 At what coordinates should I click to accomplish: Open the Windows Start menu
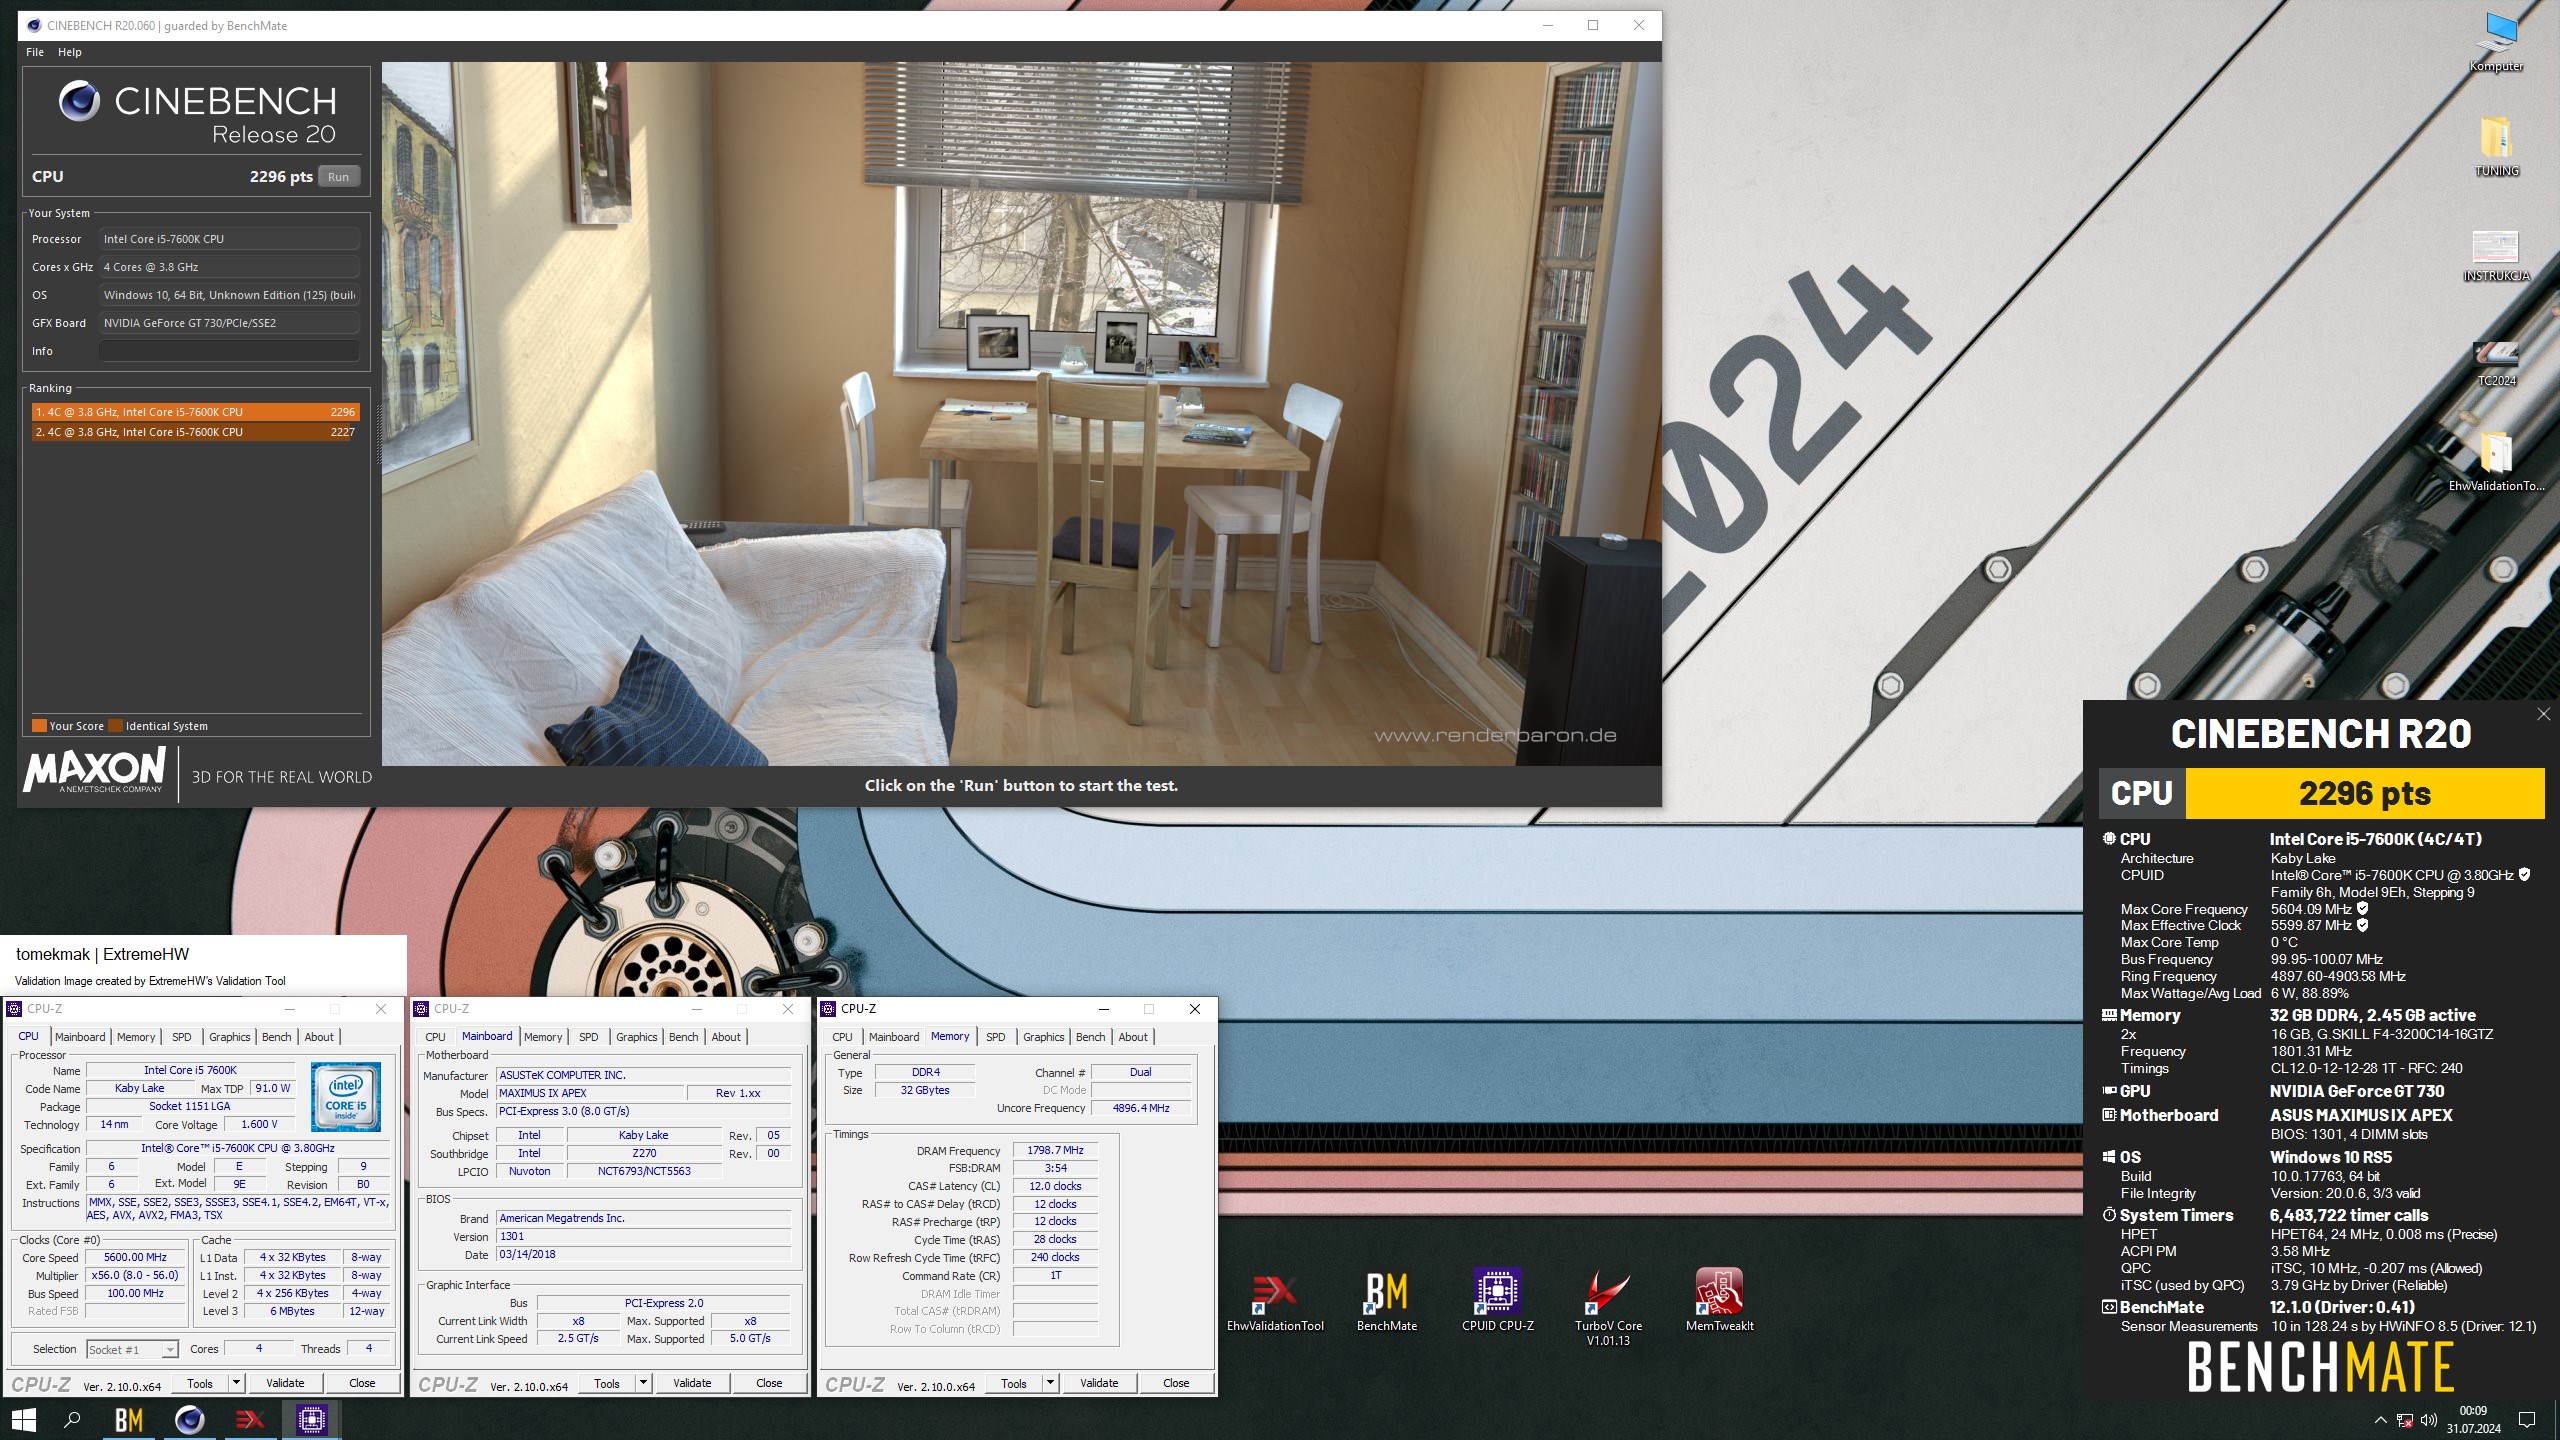pos(23,1419)
